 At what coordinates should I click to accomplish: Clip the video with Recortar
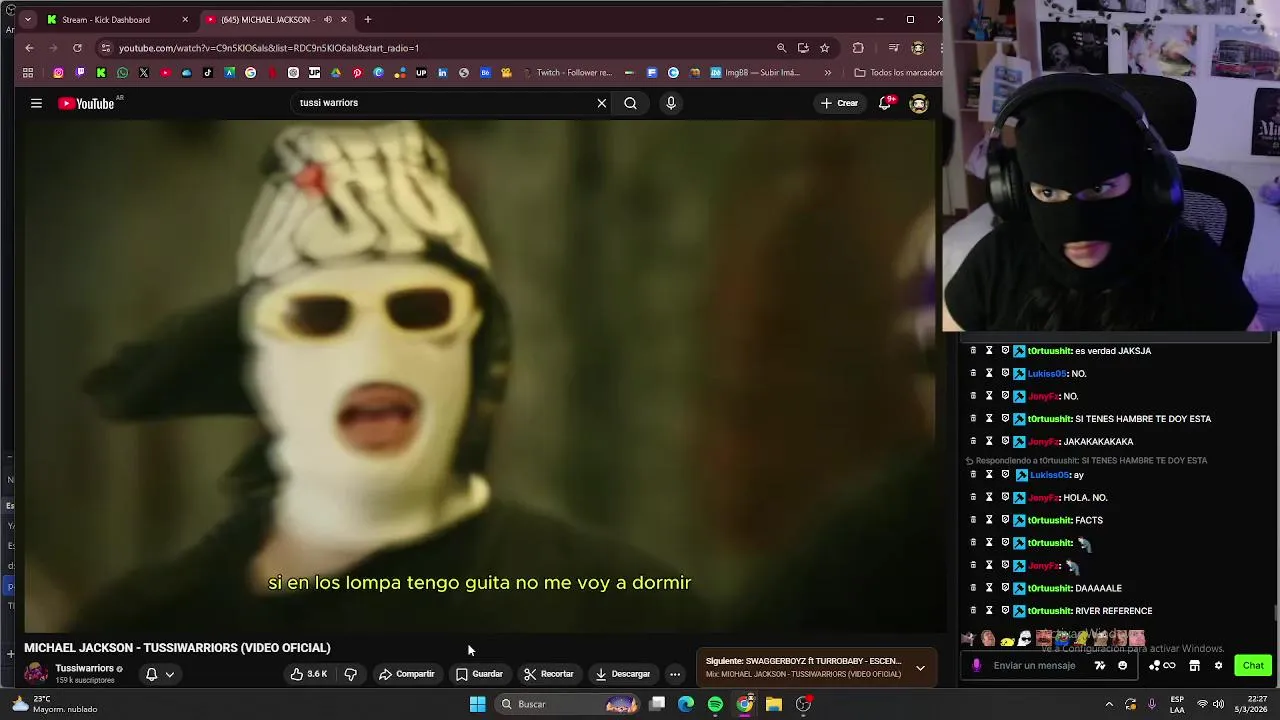point(549,674)
